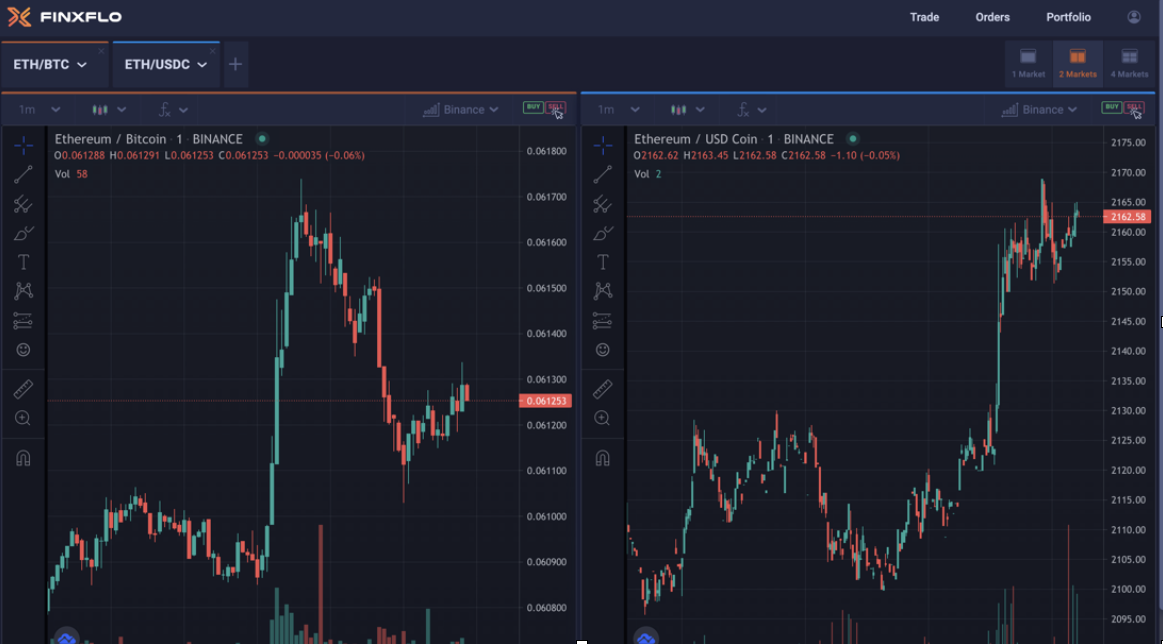Switch to 4 Markets layout
The height and width of the screenshot is (644, 1163).
(x=1129, y=63)
